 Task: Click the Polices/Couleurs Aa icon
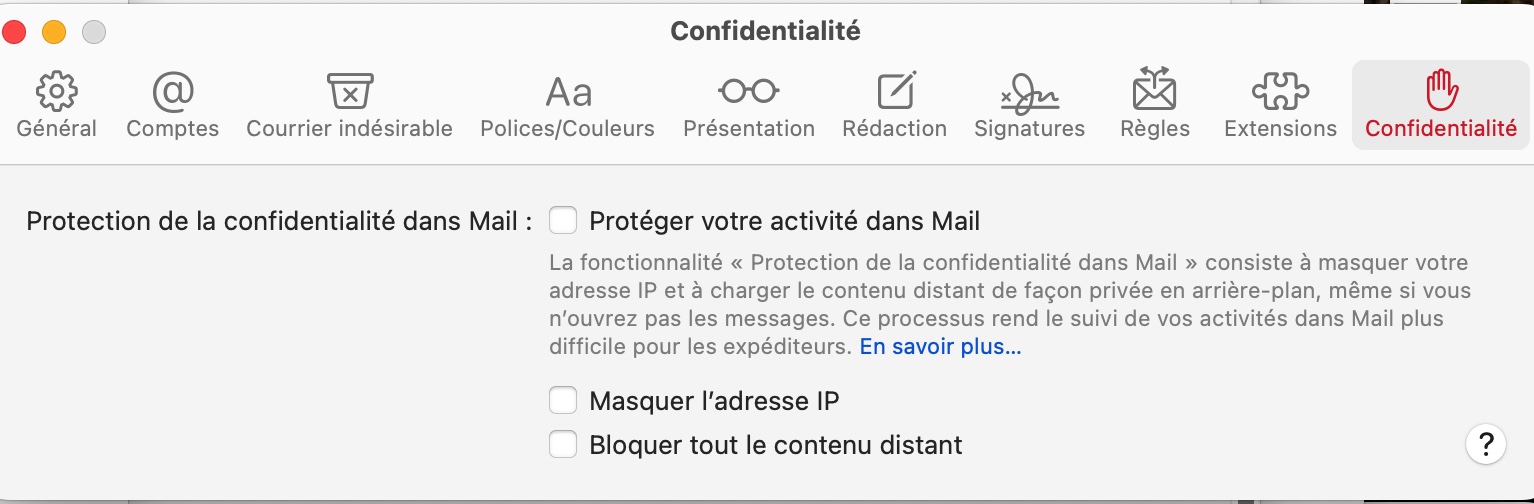point(567,93)
